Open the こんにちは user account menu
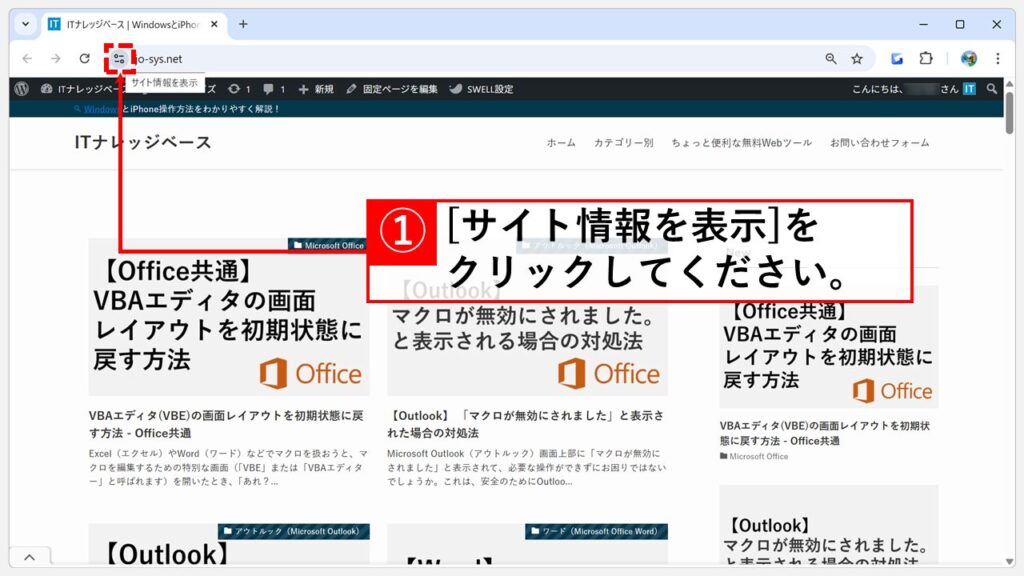Screen dimensions: 1024x576 click(914, 89)
